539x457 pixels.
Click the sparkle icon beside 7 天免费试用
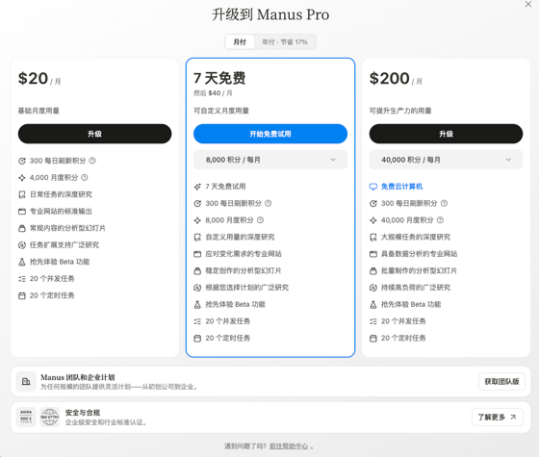click(x=197, y=187)
